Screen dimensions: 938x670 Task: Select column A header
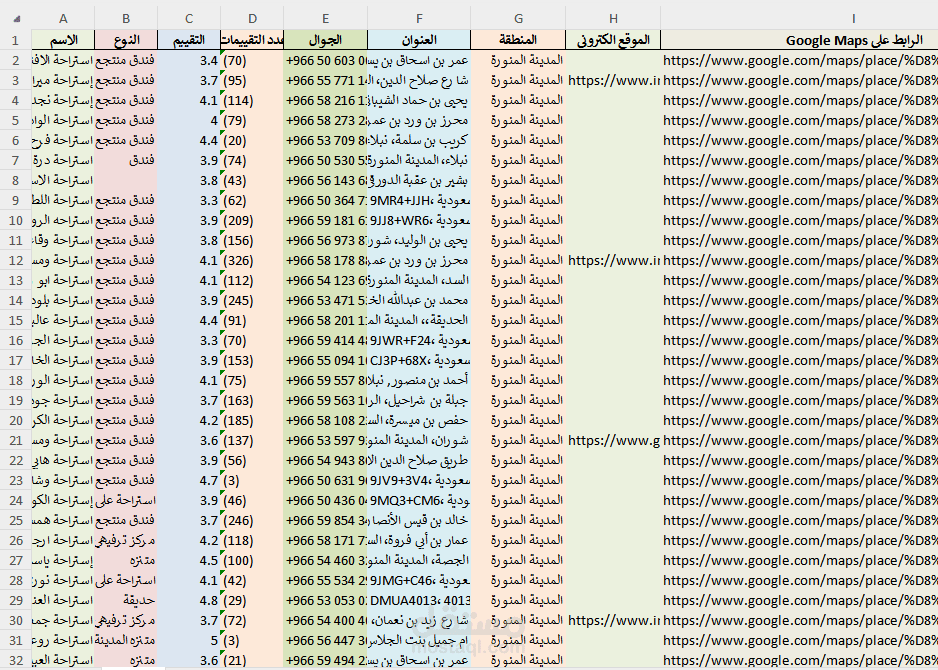63,19
